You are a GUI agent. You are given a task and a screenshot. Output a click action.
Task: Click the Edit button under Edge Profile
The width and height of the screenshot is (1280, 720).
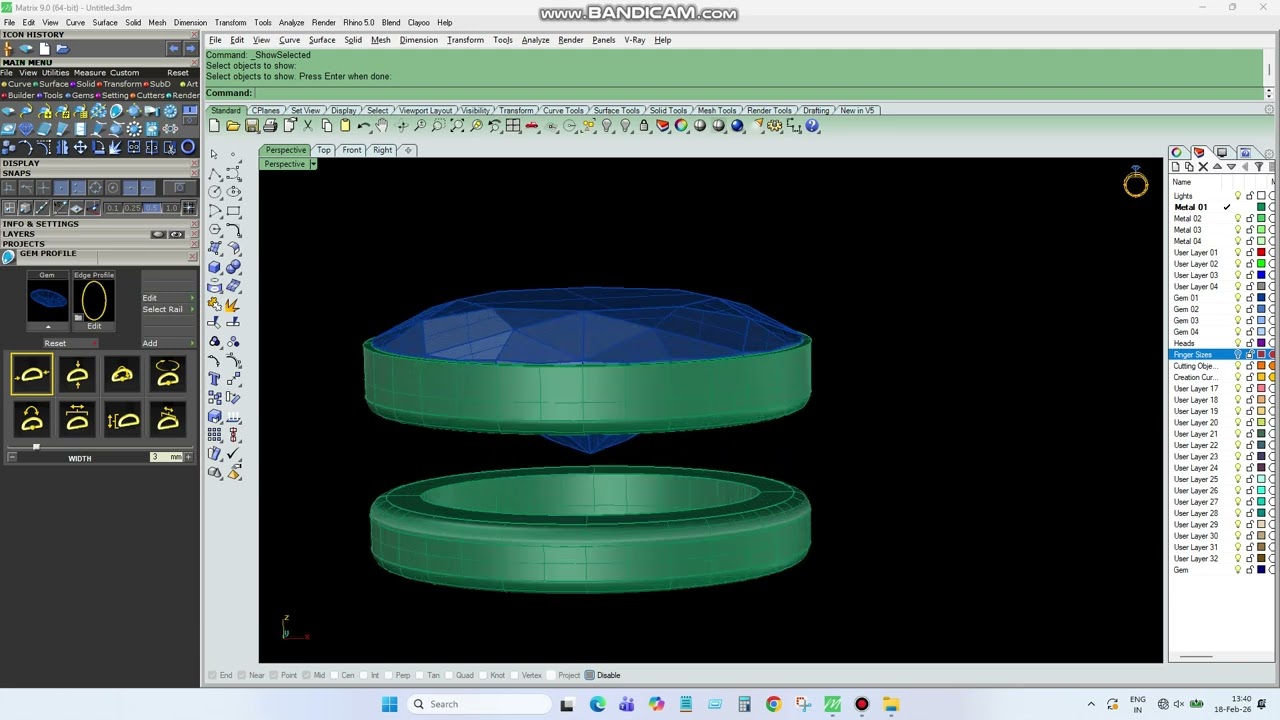tap(94, 326)
